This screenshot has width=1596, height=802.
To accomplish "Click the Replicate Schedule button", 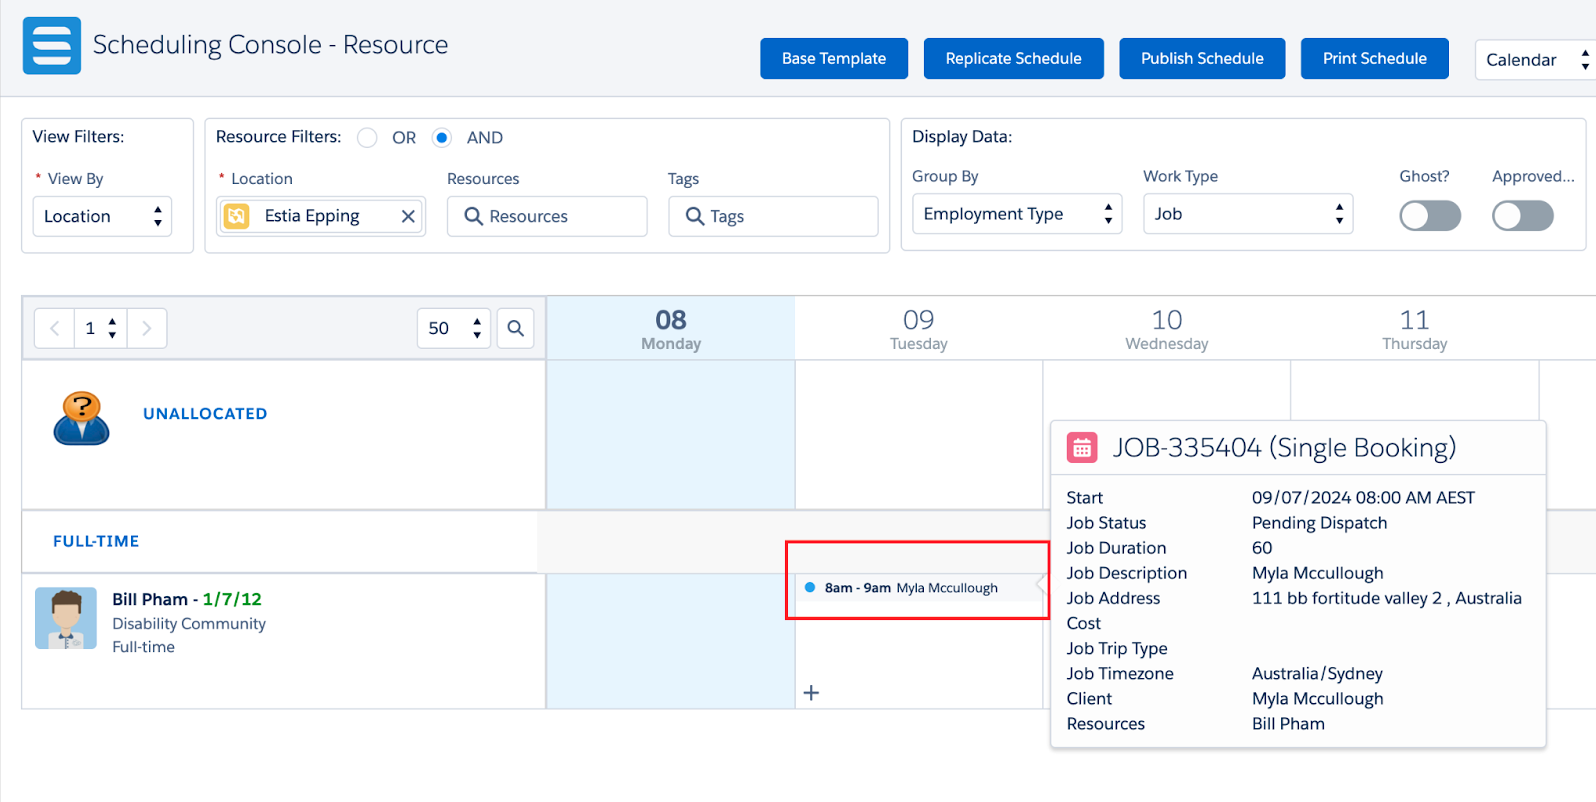I will (1014, 59).
